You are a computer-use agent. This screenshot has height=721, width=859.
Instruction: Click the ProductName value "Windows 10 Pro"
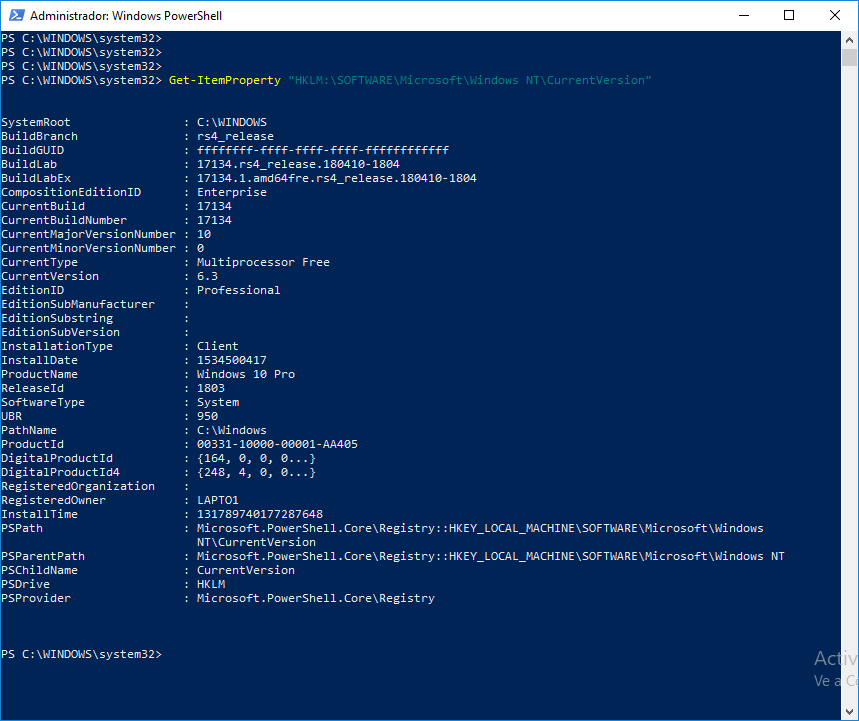pos(245,374)
